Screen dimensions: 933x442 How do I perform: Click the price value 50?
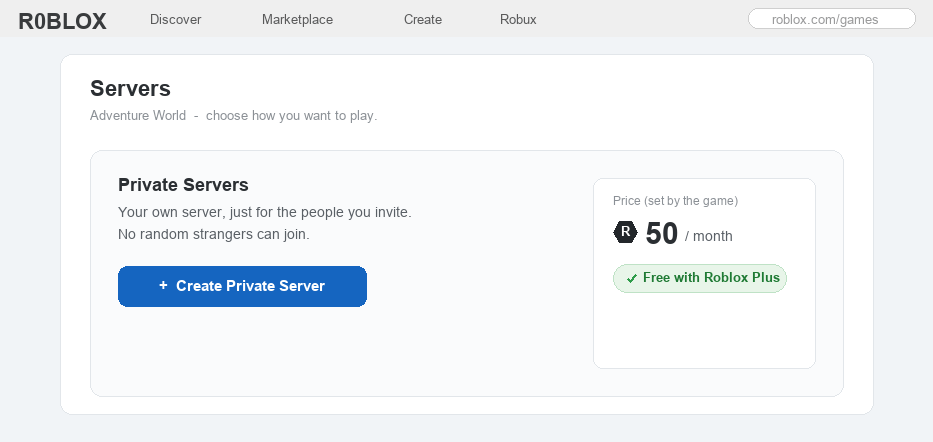pyautogui.click(x=662, y=233)
